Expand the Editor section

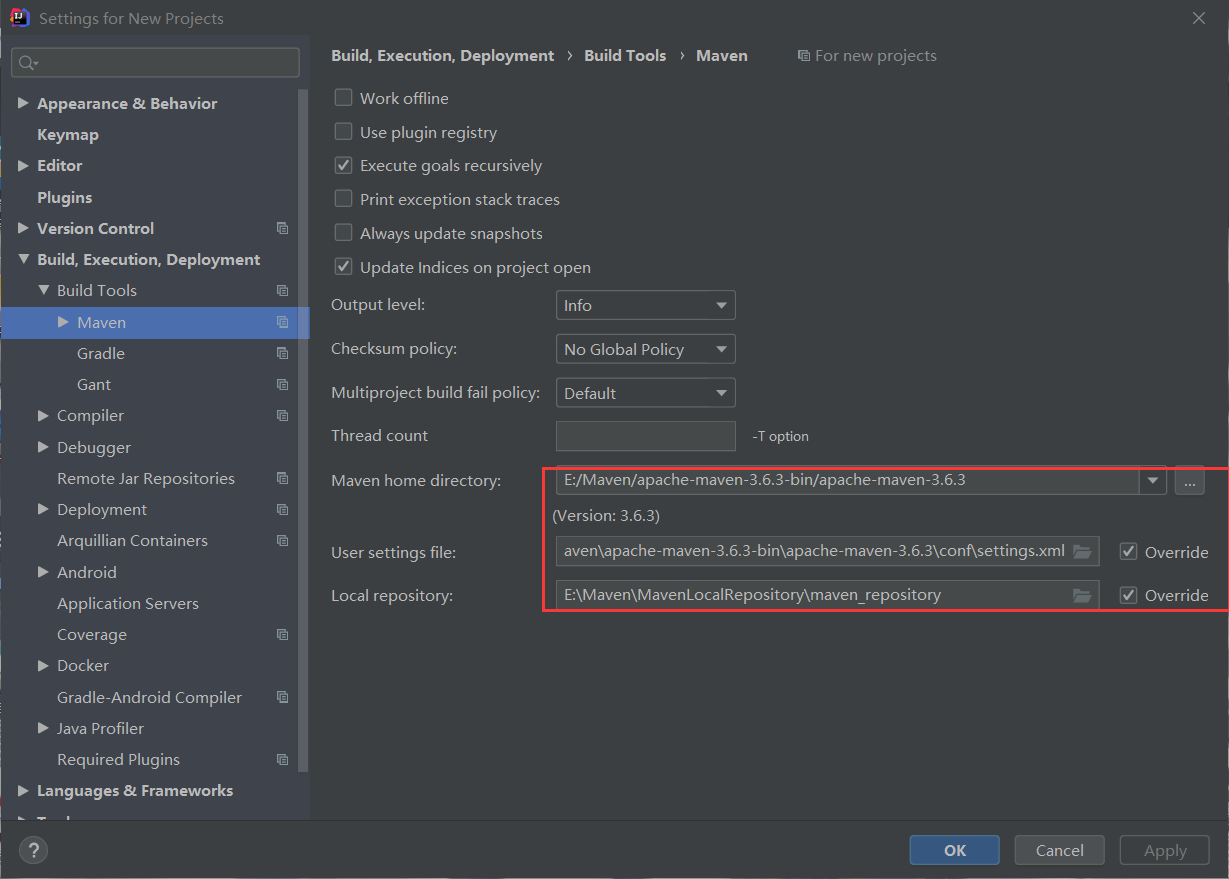tap(23, 165)
